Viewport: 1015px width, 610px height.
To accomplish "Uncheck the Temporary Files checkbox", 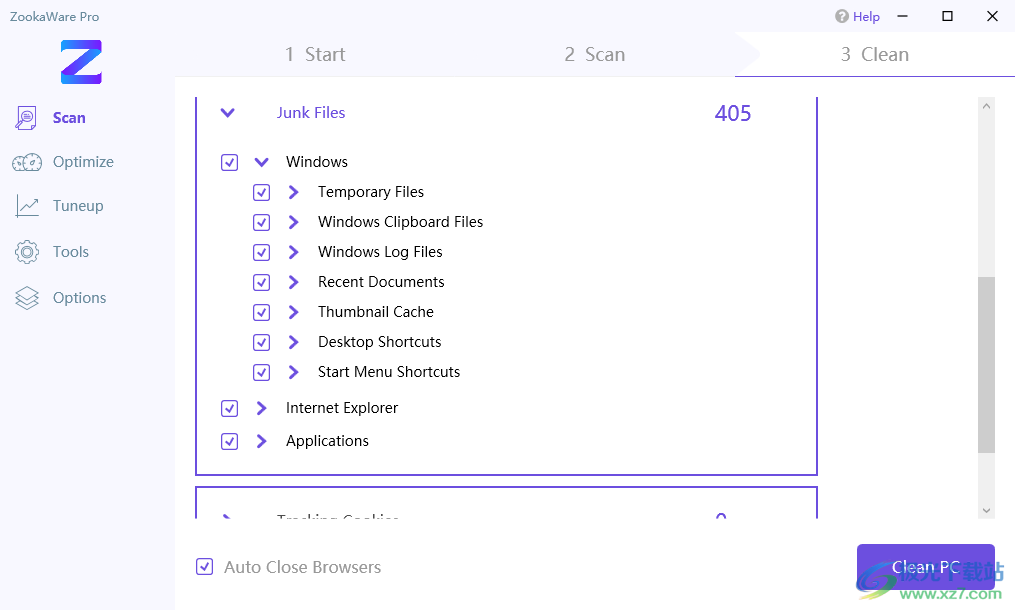I will [x=261, y=192].
